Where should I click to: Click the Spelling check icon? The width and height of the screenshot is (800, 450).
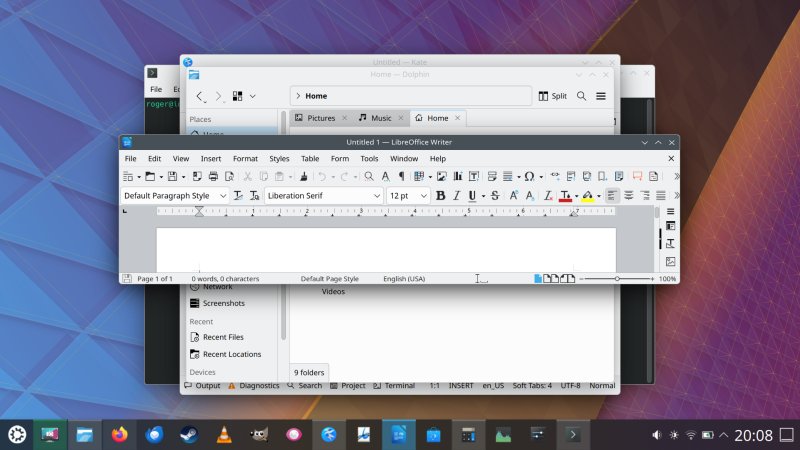click(385, 177)
